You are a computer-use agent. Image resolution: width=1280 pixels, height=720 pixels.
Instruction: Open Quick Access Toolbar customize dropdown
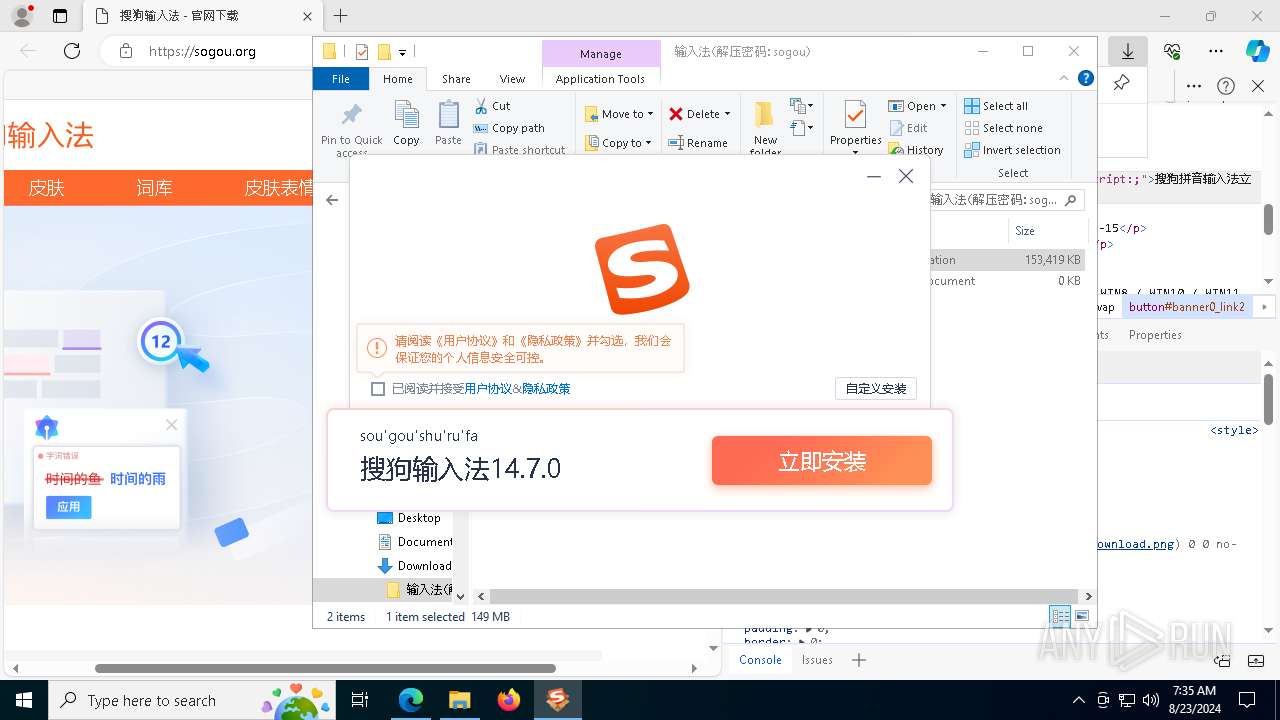click(x=402, y=52)
